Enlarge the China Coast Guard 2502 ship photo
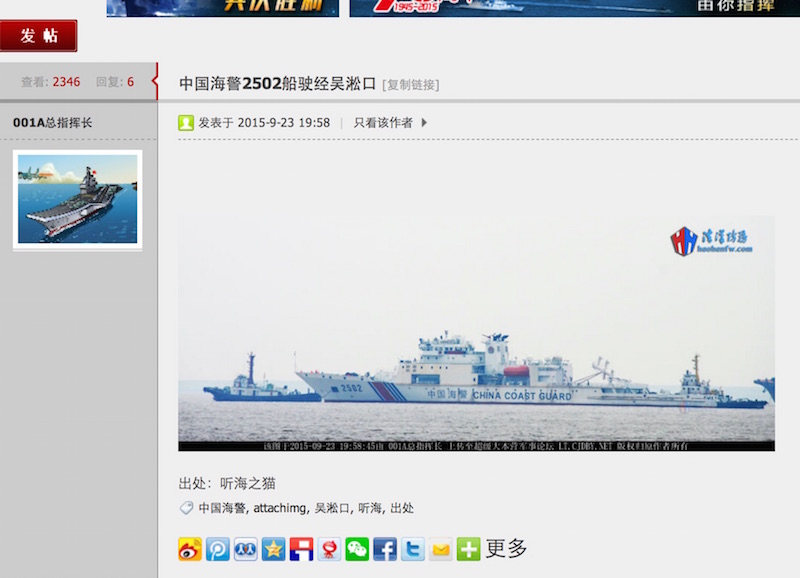The height and width of the screenshot is (578, 800). 476,333
